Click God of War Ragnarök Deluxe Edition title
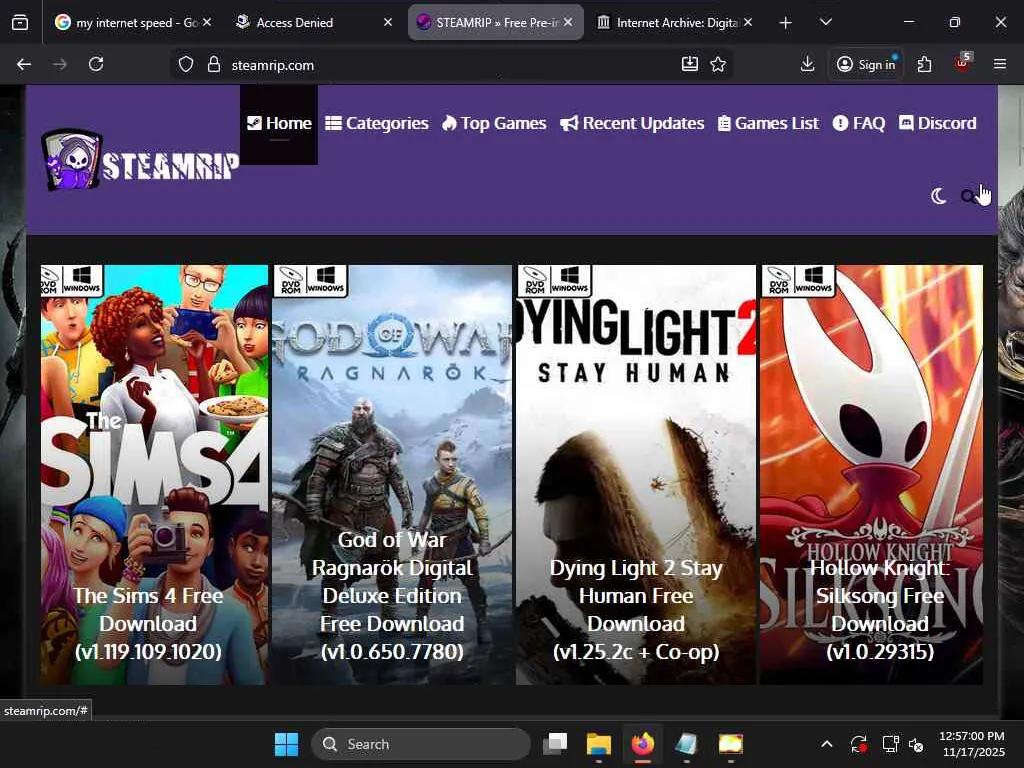 click(392, 595)
